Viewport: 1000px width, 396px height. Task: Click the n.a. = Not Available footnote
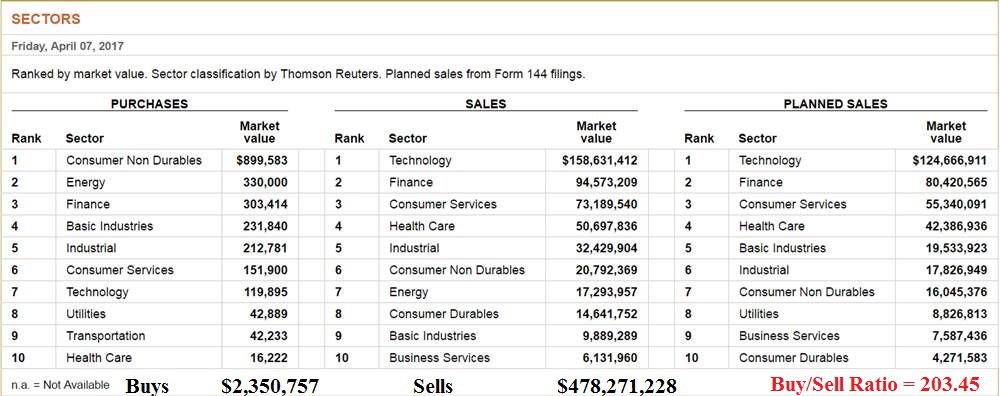coord(61,385)
